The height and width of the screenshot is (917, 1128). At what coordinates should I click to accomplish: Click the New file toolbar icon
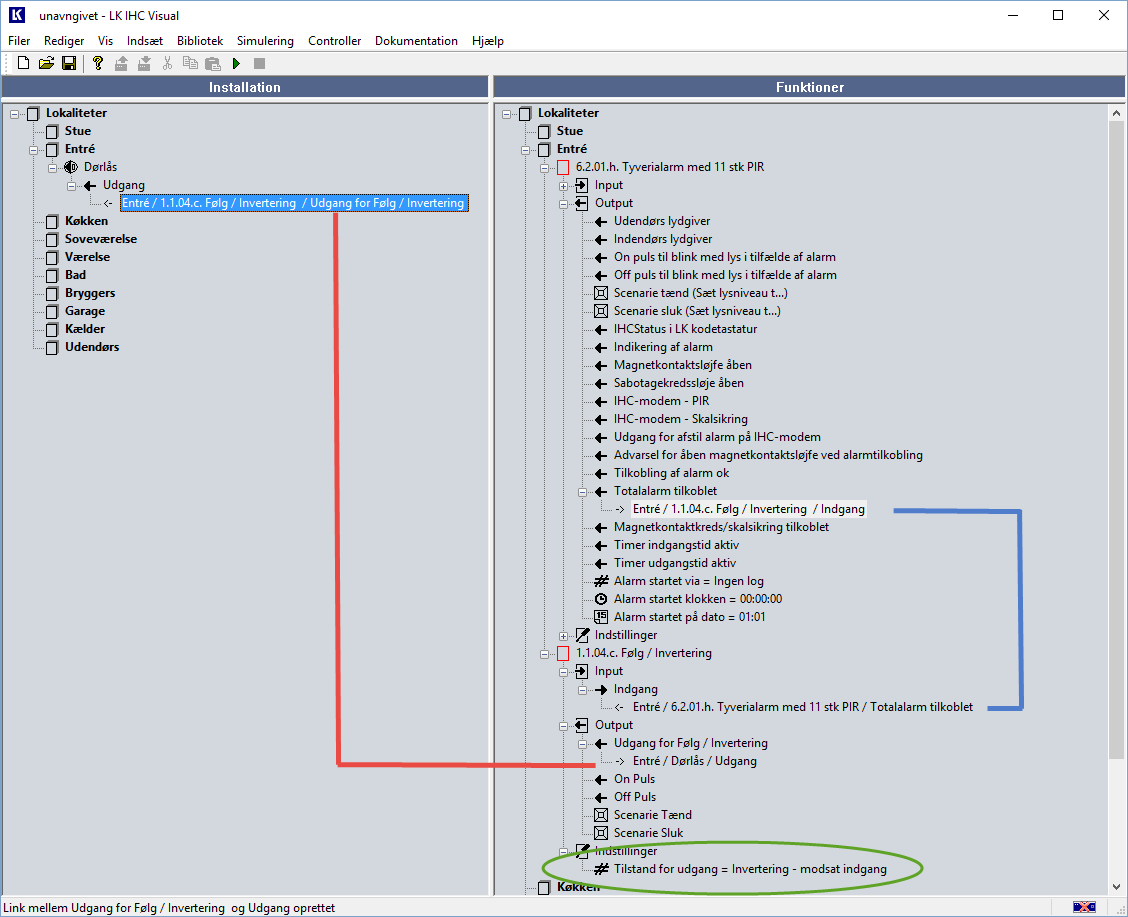point(24,64)
